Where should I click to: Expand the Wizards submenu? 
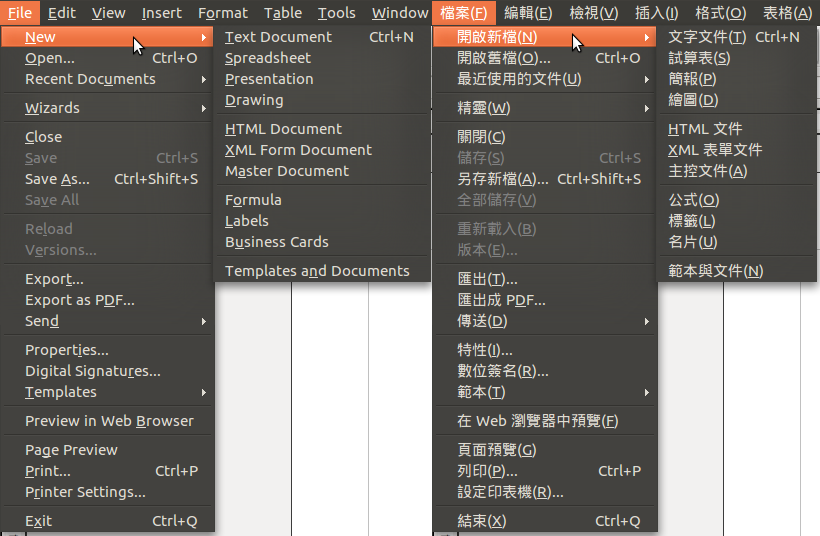pyautogui.click(x=52, y=108)
